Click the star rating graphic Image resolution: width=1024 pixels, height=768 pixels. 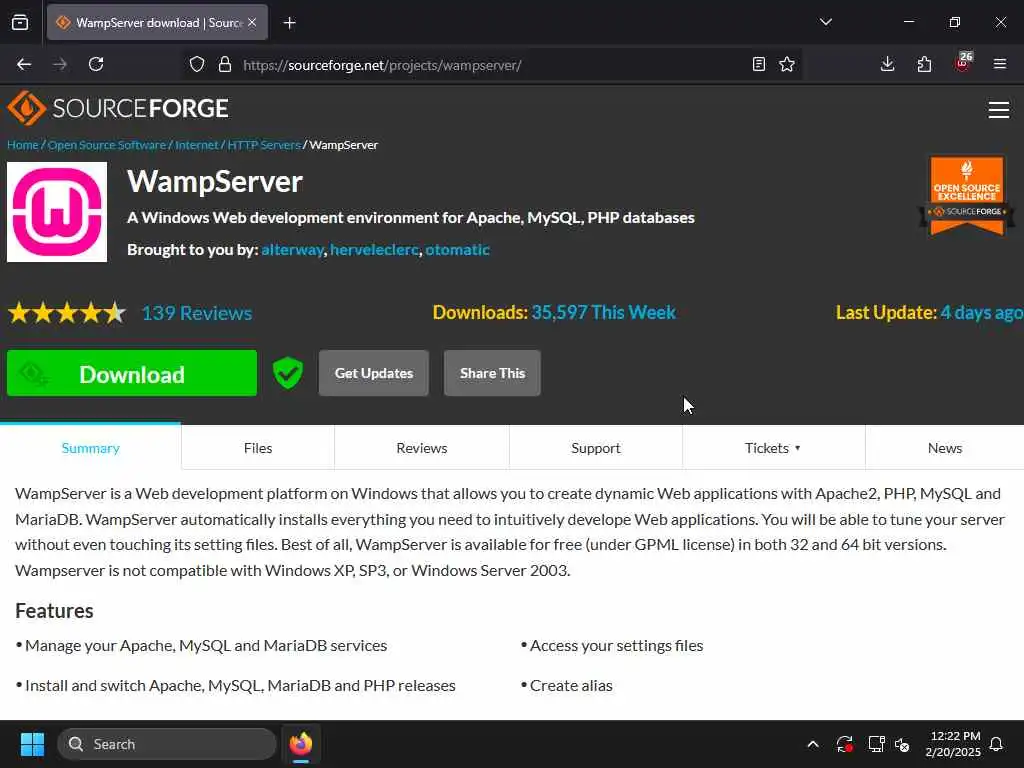(x=67, y=313)
